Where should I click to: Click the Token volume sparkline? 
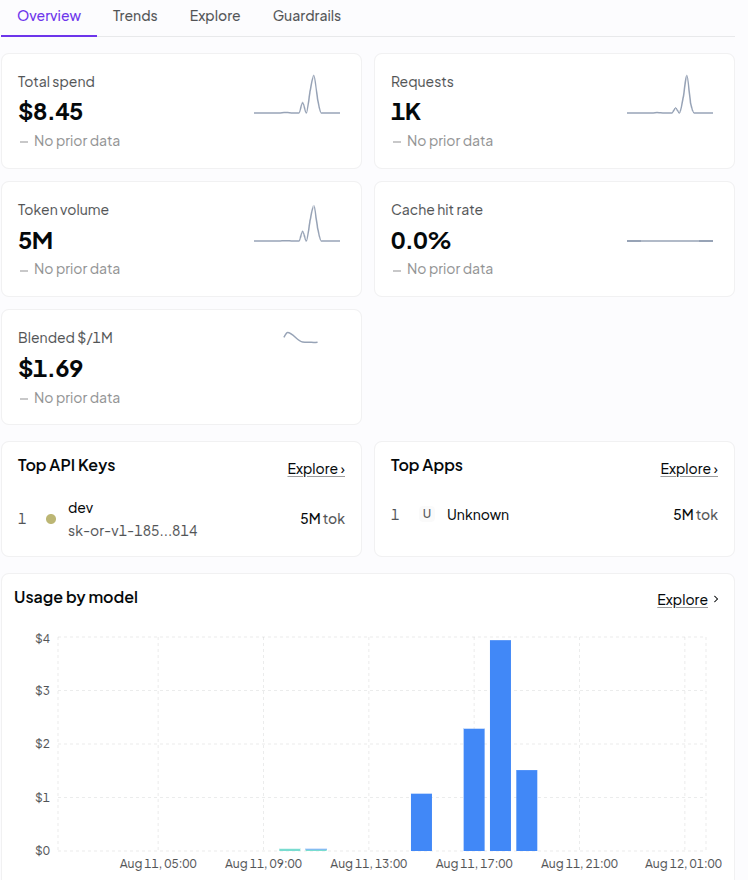tap(297, 224)
